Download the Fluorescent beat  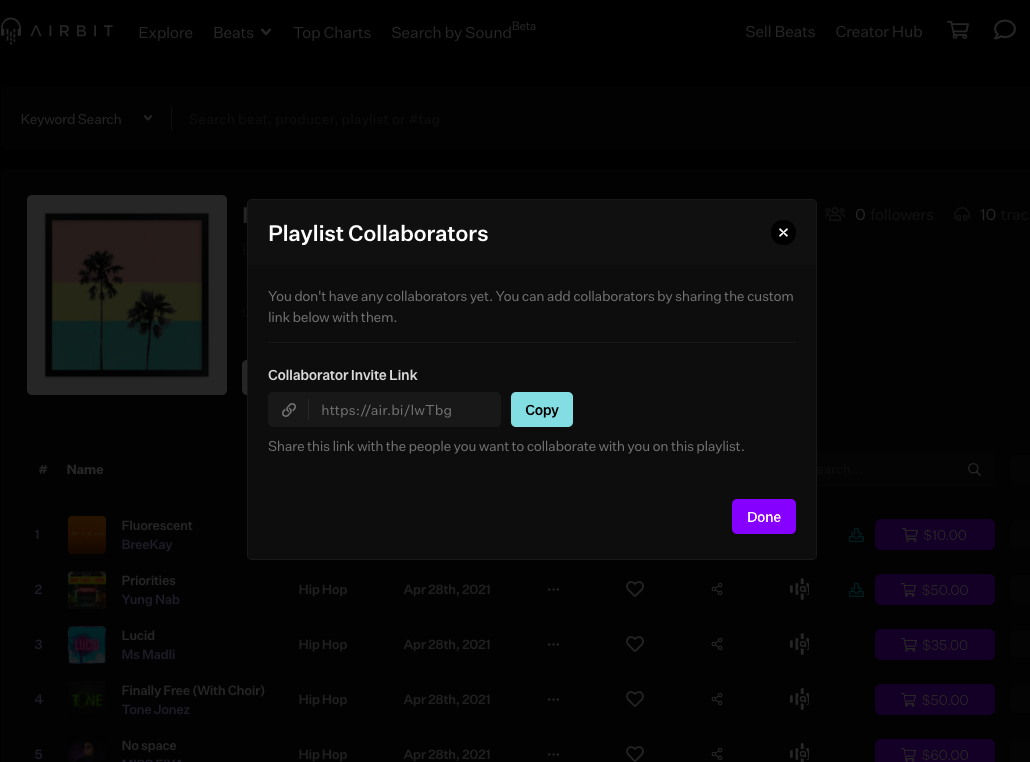point(856,535)
